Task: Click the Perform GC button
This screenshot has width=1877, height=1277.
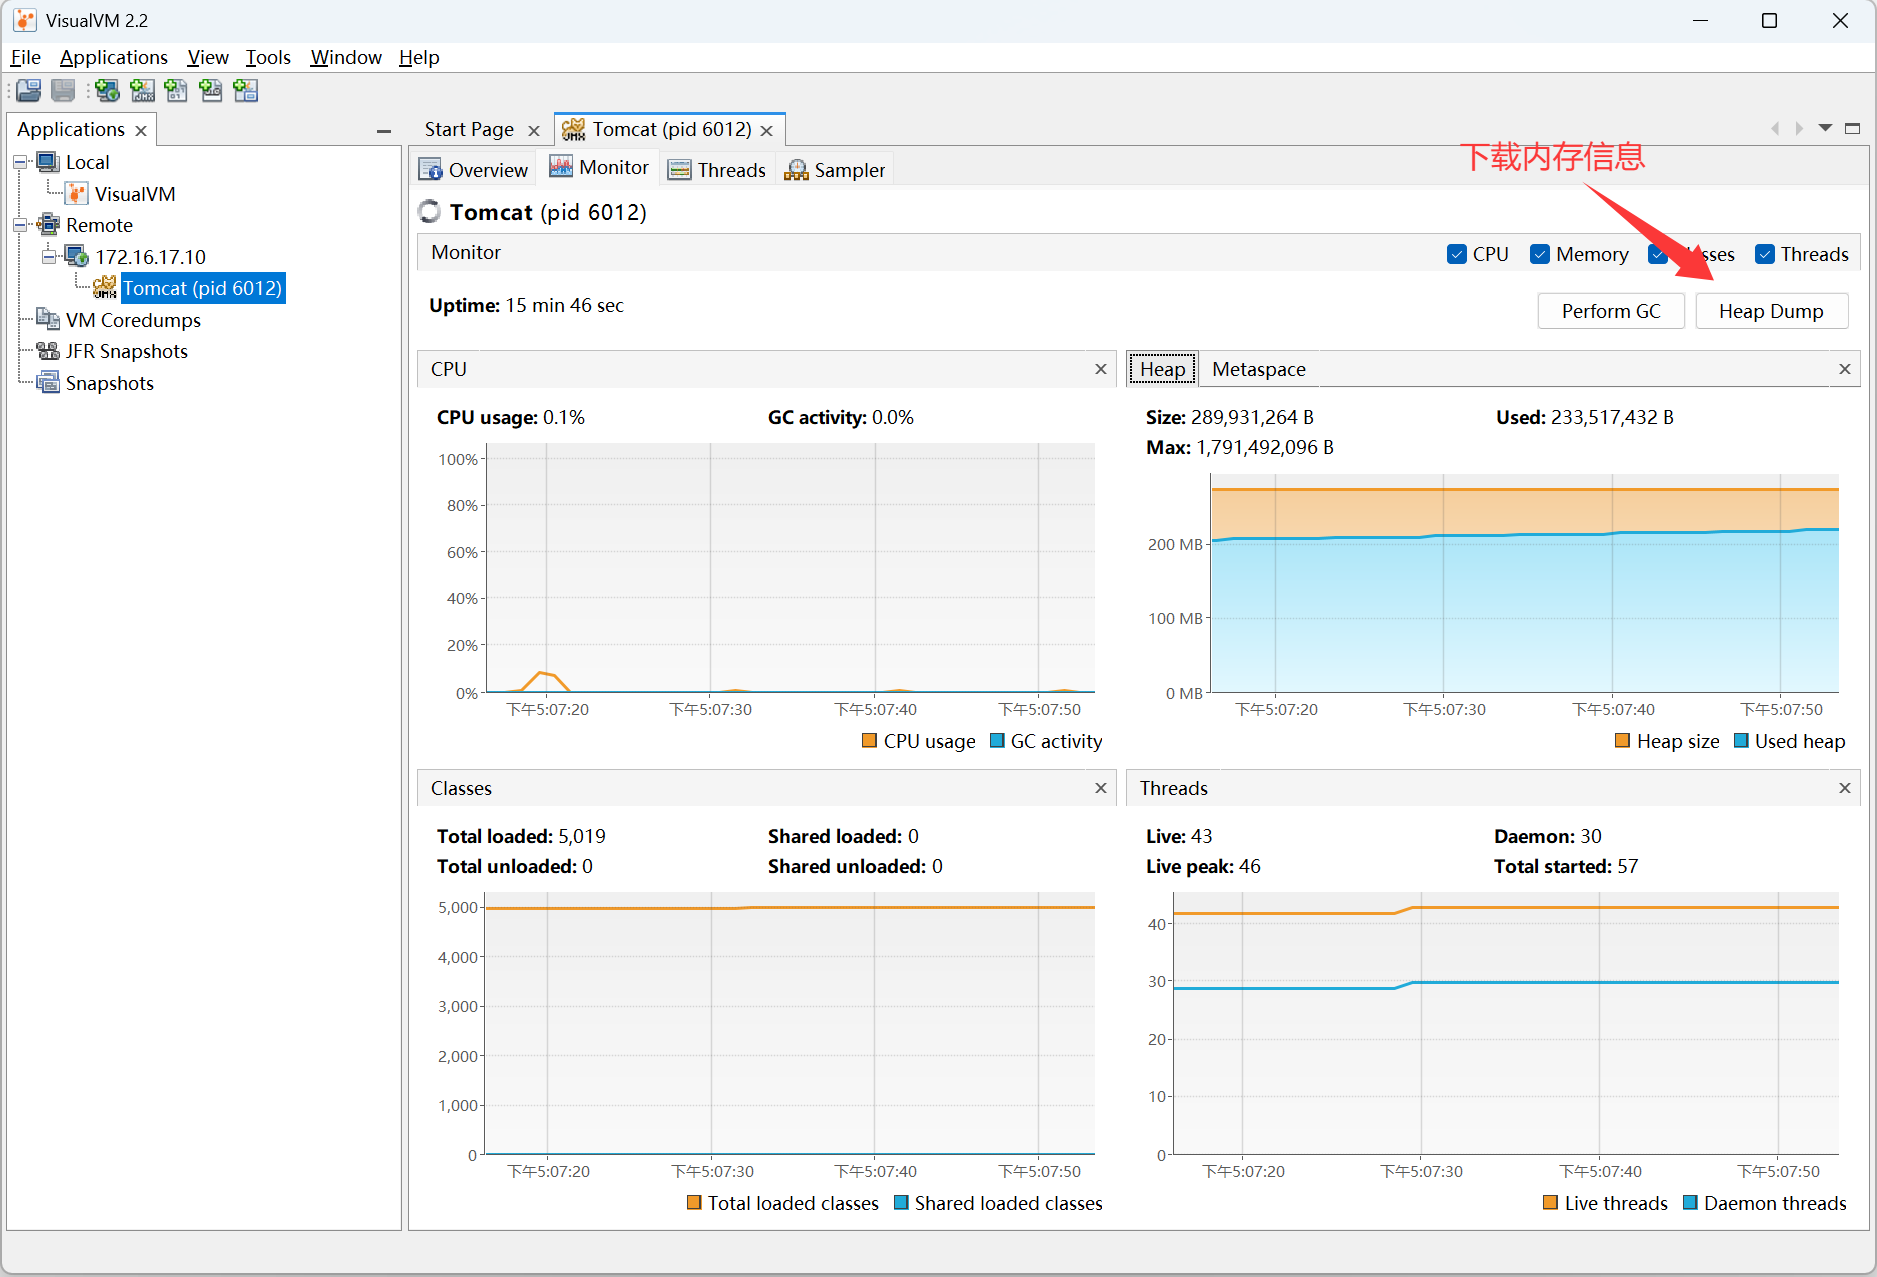Action: coord(1610,311)
